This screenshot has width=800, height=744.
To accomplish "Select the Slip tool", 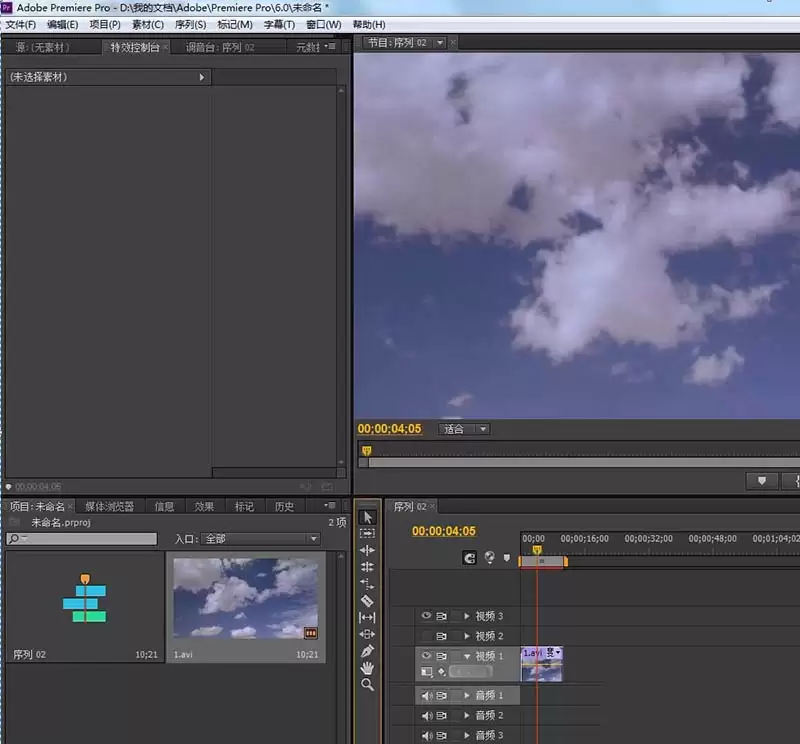I will pyautogui.click(x=367, y=617).
